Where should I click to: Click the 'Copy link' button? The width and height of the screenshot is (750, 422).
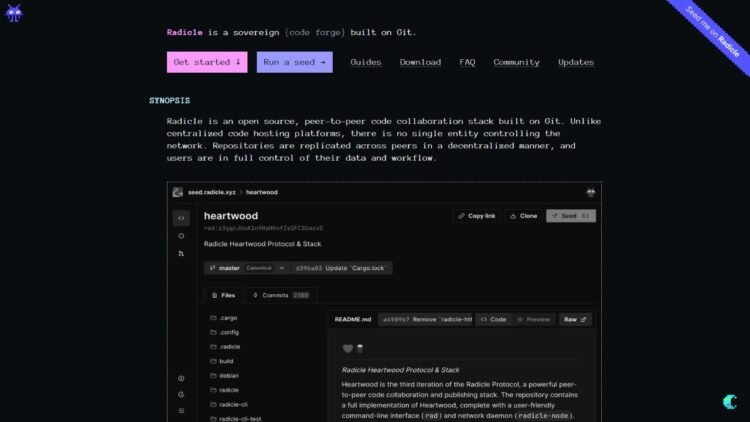click(477, 216)
